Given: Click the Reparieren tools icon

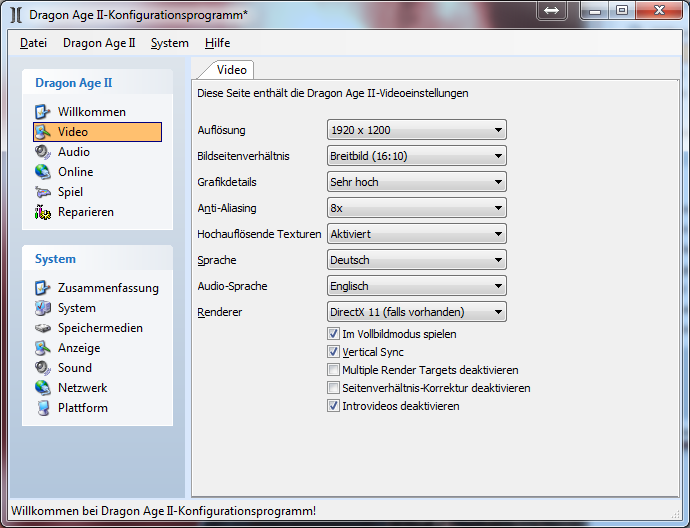Looking at the screenshot, I should pos(43,212).
